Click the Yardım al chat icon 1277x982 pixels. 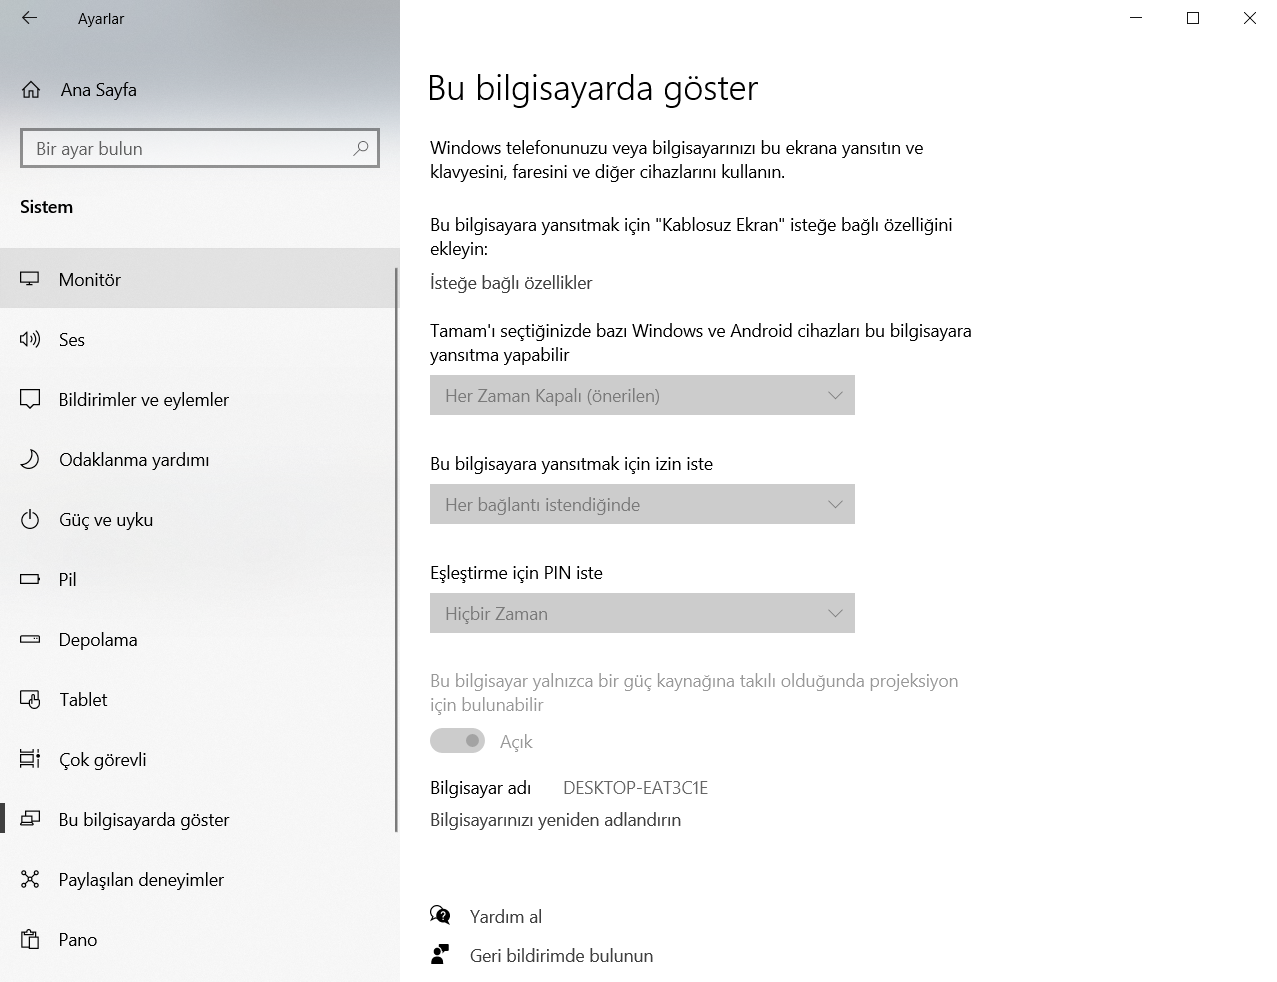(x=440, y=915)
